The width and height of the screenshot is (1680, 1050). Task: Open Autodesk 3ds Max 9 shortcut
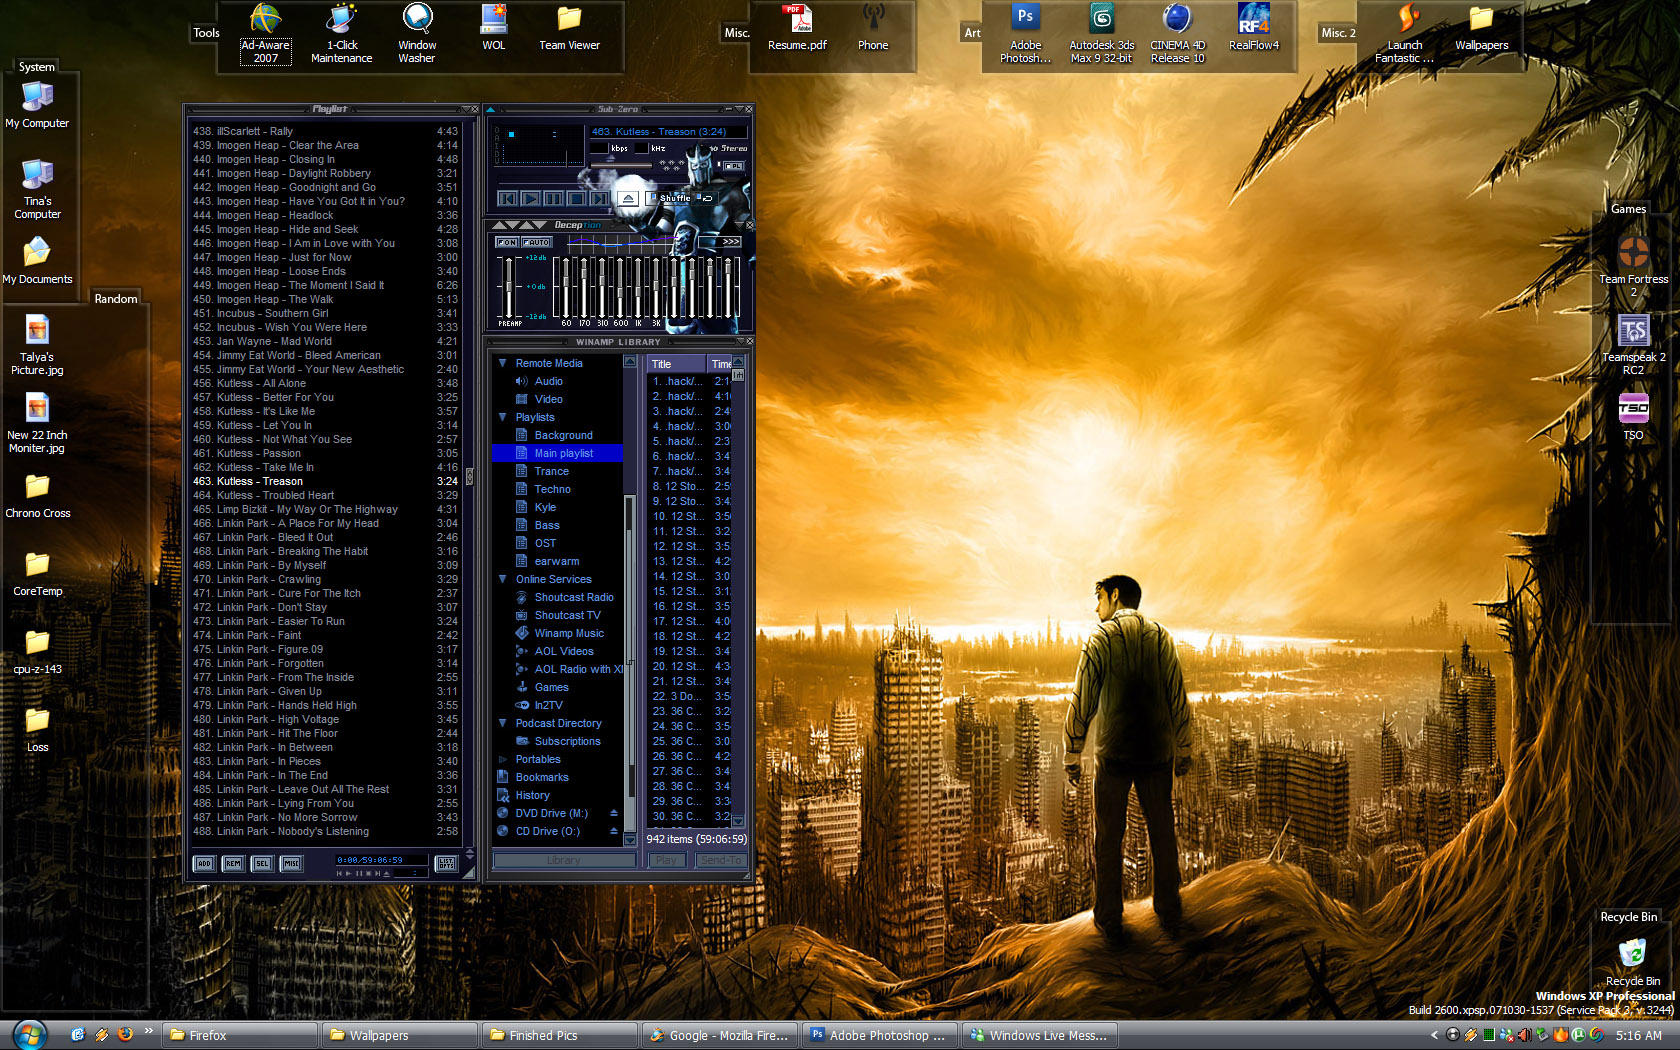[x=1102, y=34]
